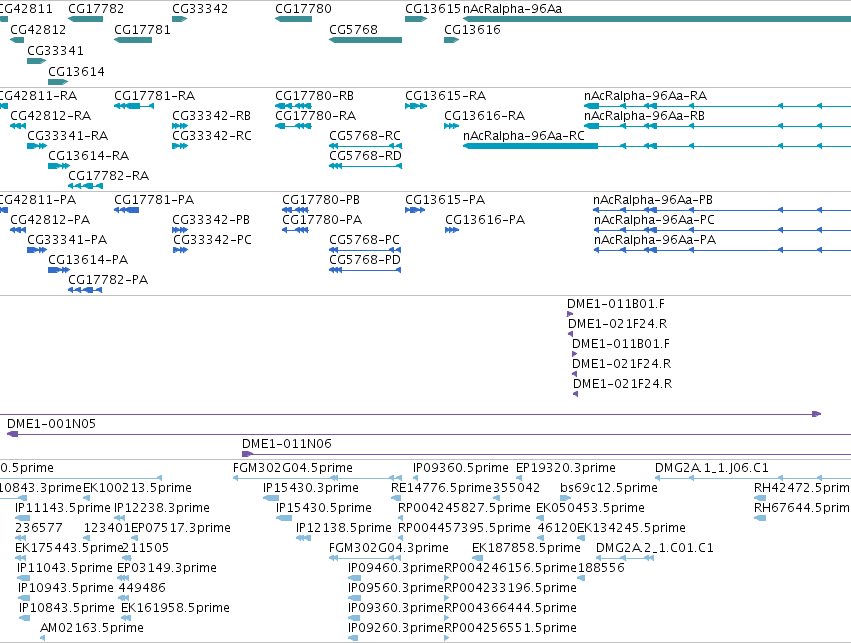
Task: Open CDS CG5768-PD label
Action: (x=365, y=260)
